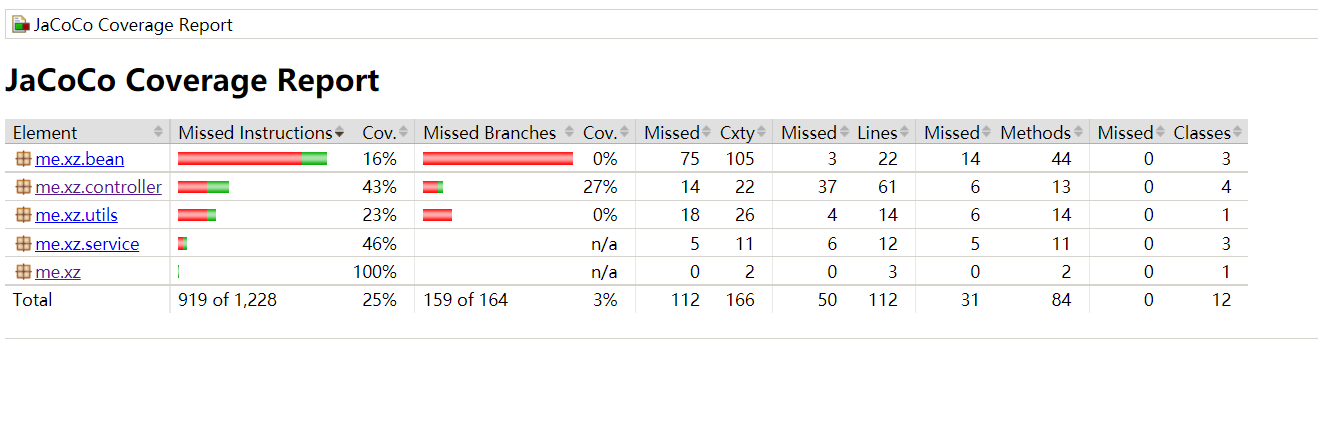Click package icon beside me.xz.utils
Screen dimensions: 1318x429
pyautogui.click(x=23, y=215)
